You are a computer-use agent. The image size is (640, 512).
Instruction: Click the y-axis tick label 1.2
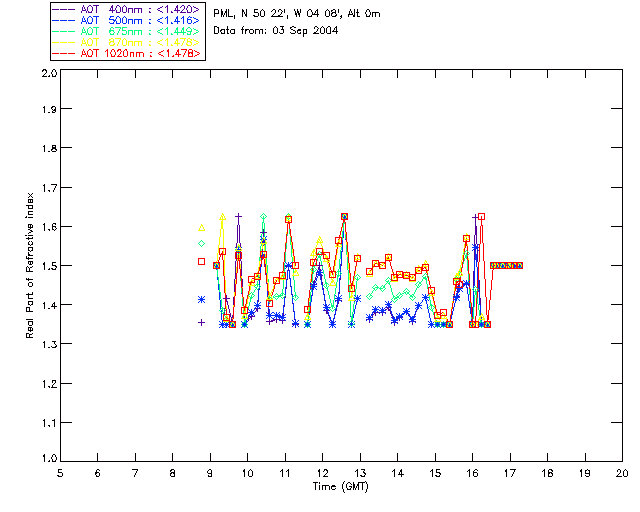(x=49, y=384)
